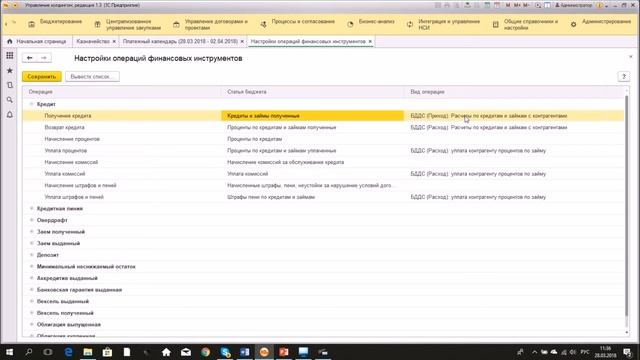Open Процессы и согласование section
This screenshot has height=360, width=640.
(x=298, y=24)
